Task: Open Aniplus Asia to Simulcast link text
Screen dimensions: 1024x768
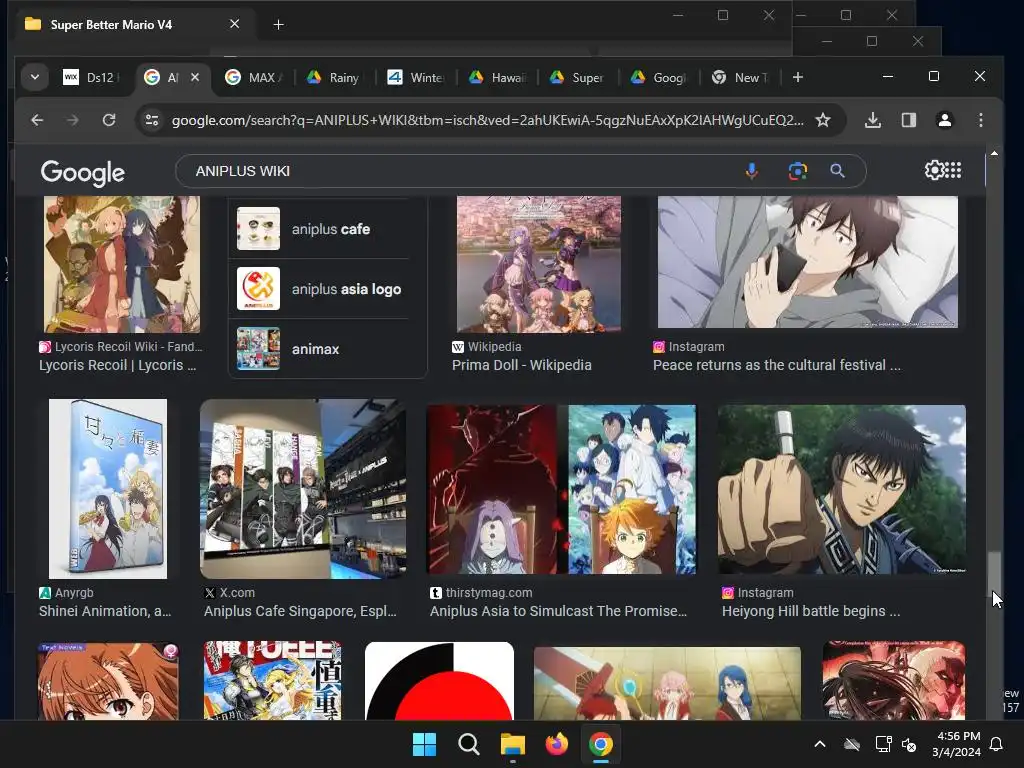Action: (x=558, y=611)
